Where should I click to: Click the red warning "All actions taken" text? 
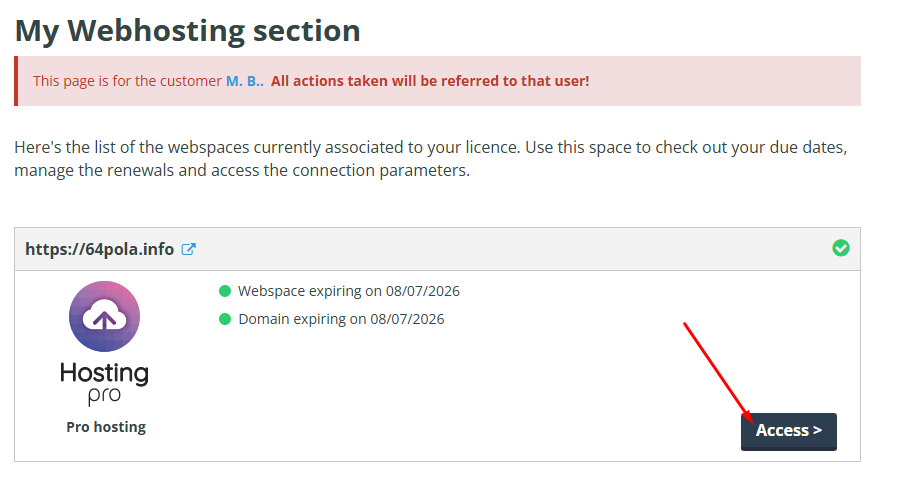(x=430, y=81)
